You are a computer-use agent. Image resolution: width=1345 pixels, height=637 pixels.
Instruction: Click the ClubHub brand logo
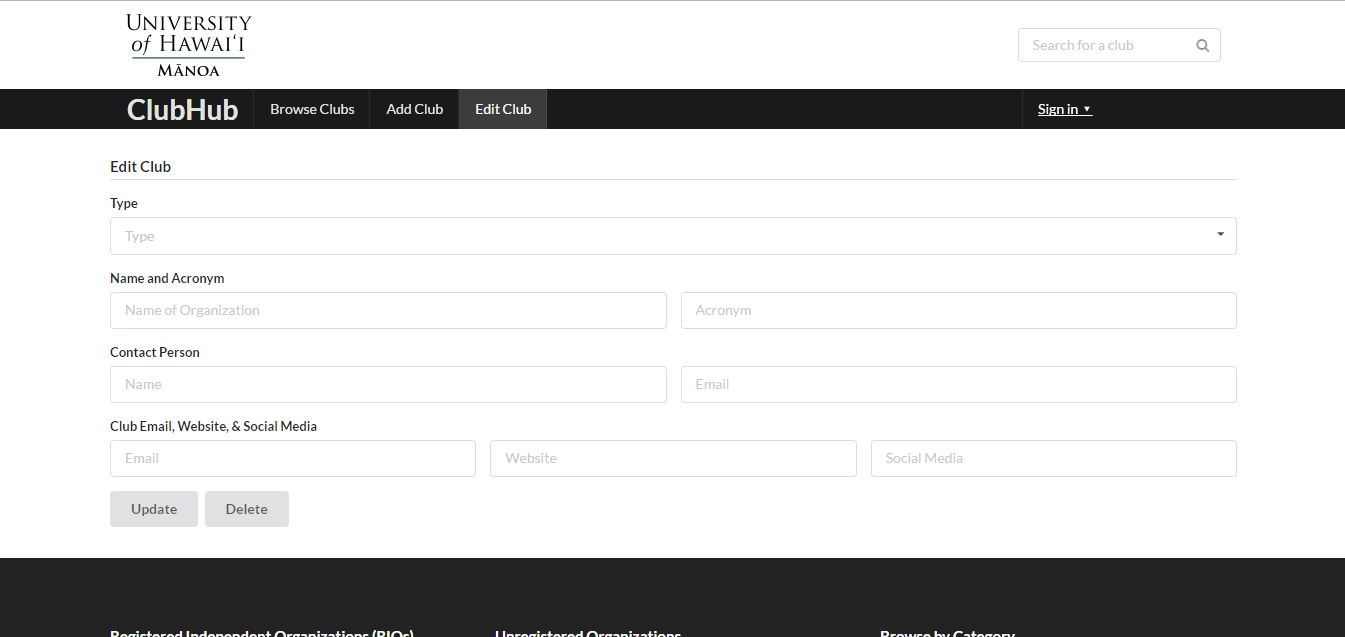point(182,109)
